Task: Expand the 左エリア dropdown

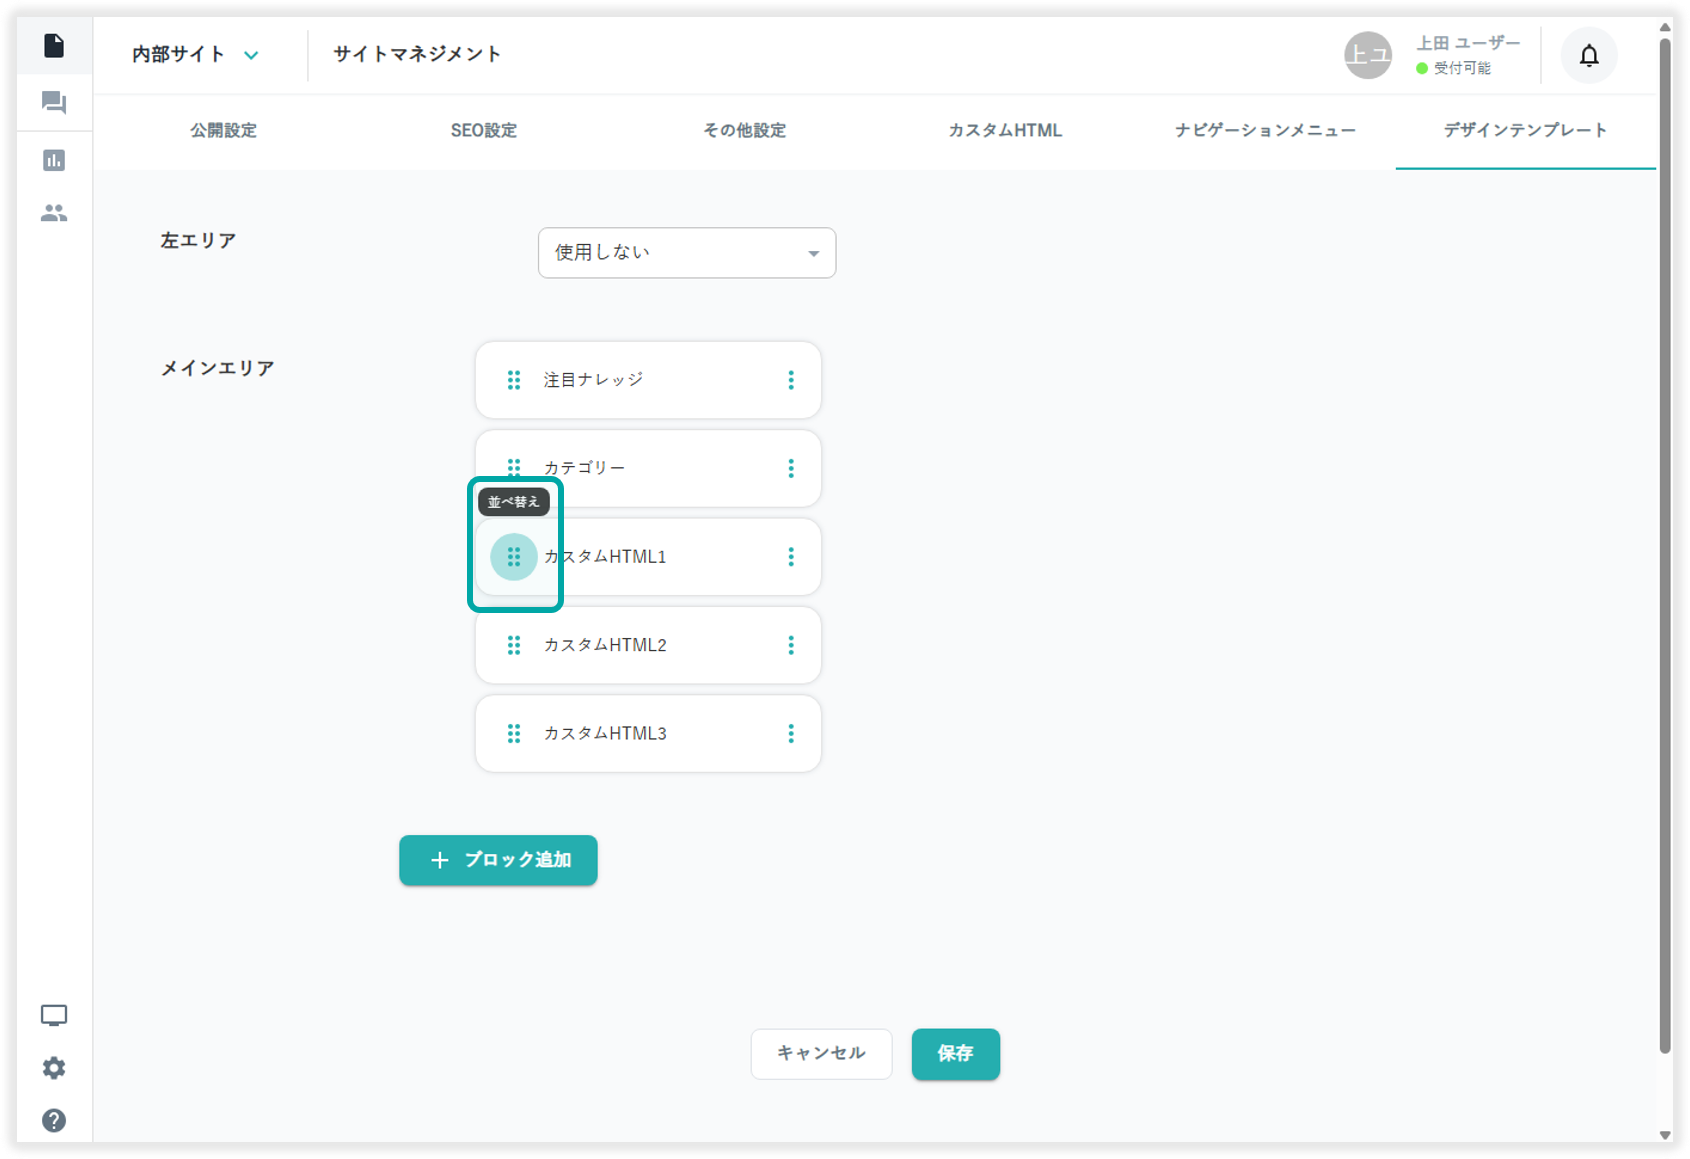Action: click(686, 253)
